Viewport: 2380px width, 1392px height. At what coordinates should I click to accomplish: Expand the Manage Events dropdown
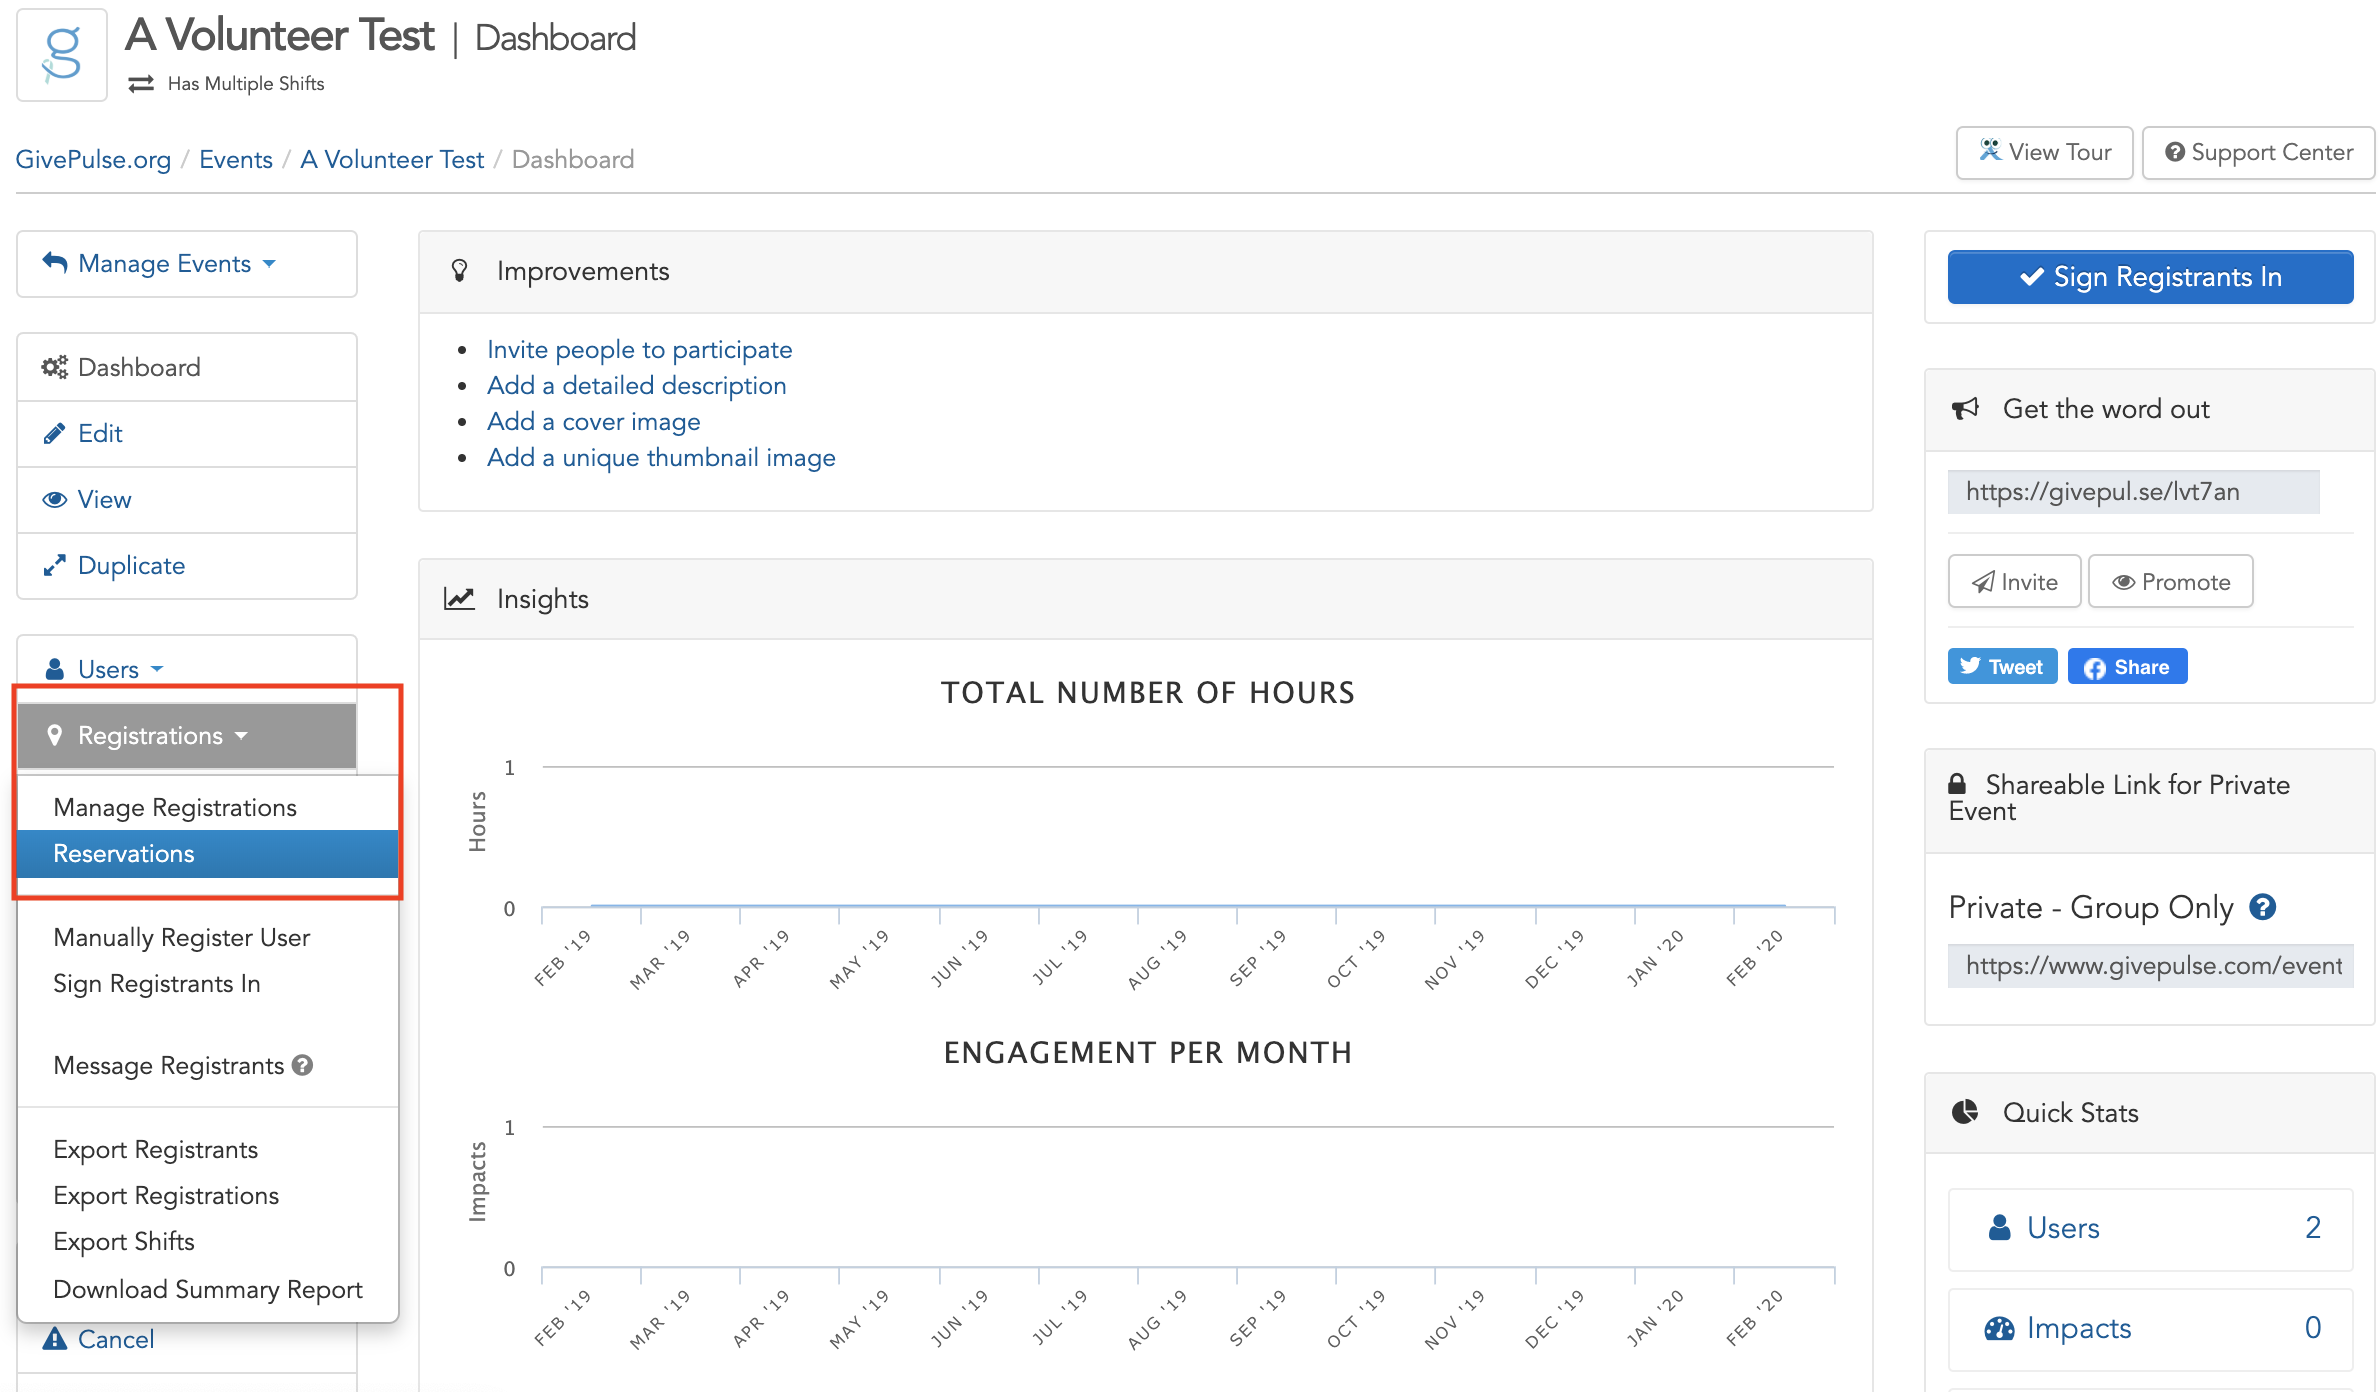(x=187, y=264)
